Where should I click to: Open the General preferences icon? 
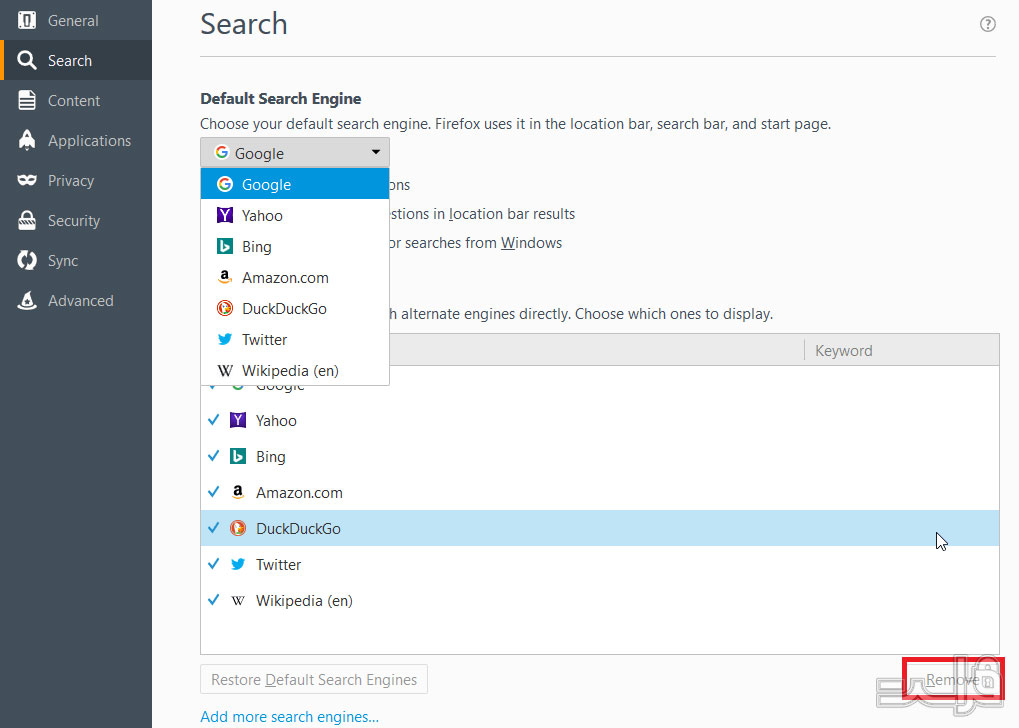(27, 20)
